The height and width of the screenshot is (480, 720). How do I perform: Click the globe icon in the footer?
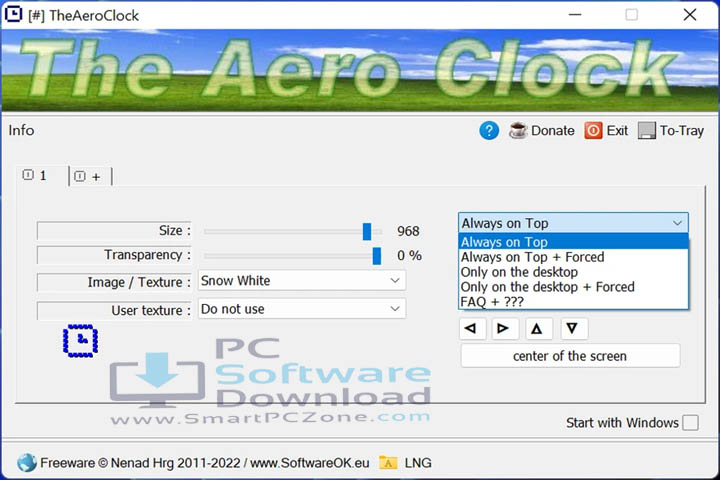coord(27,463)
